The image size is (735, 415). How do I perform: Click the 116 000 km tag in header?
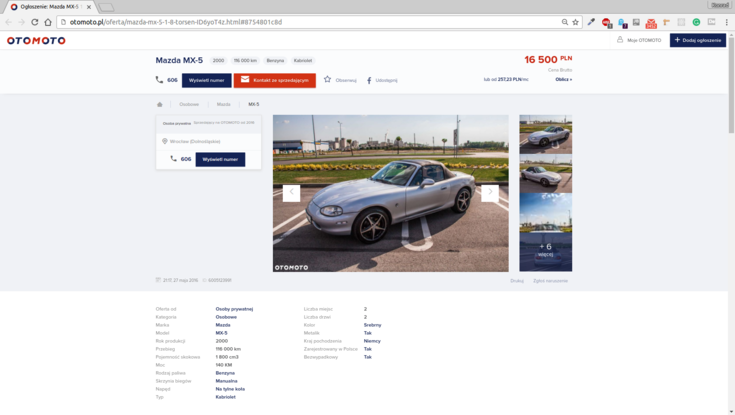click(x=245, y=60)
